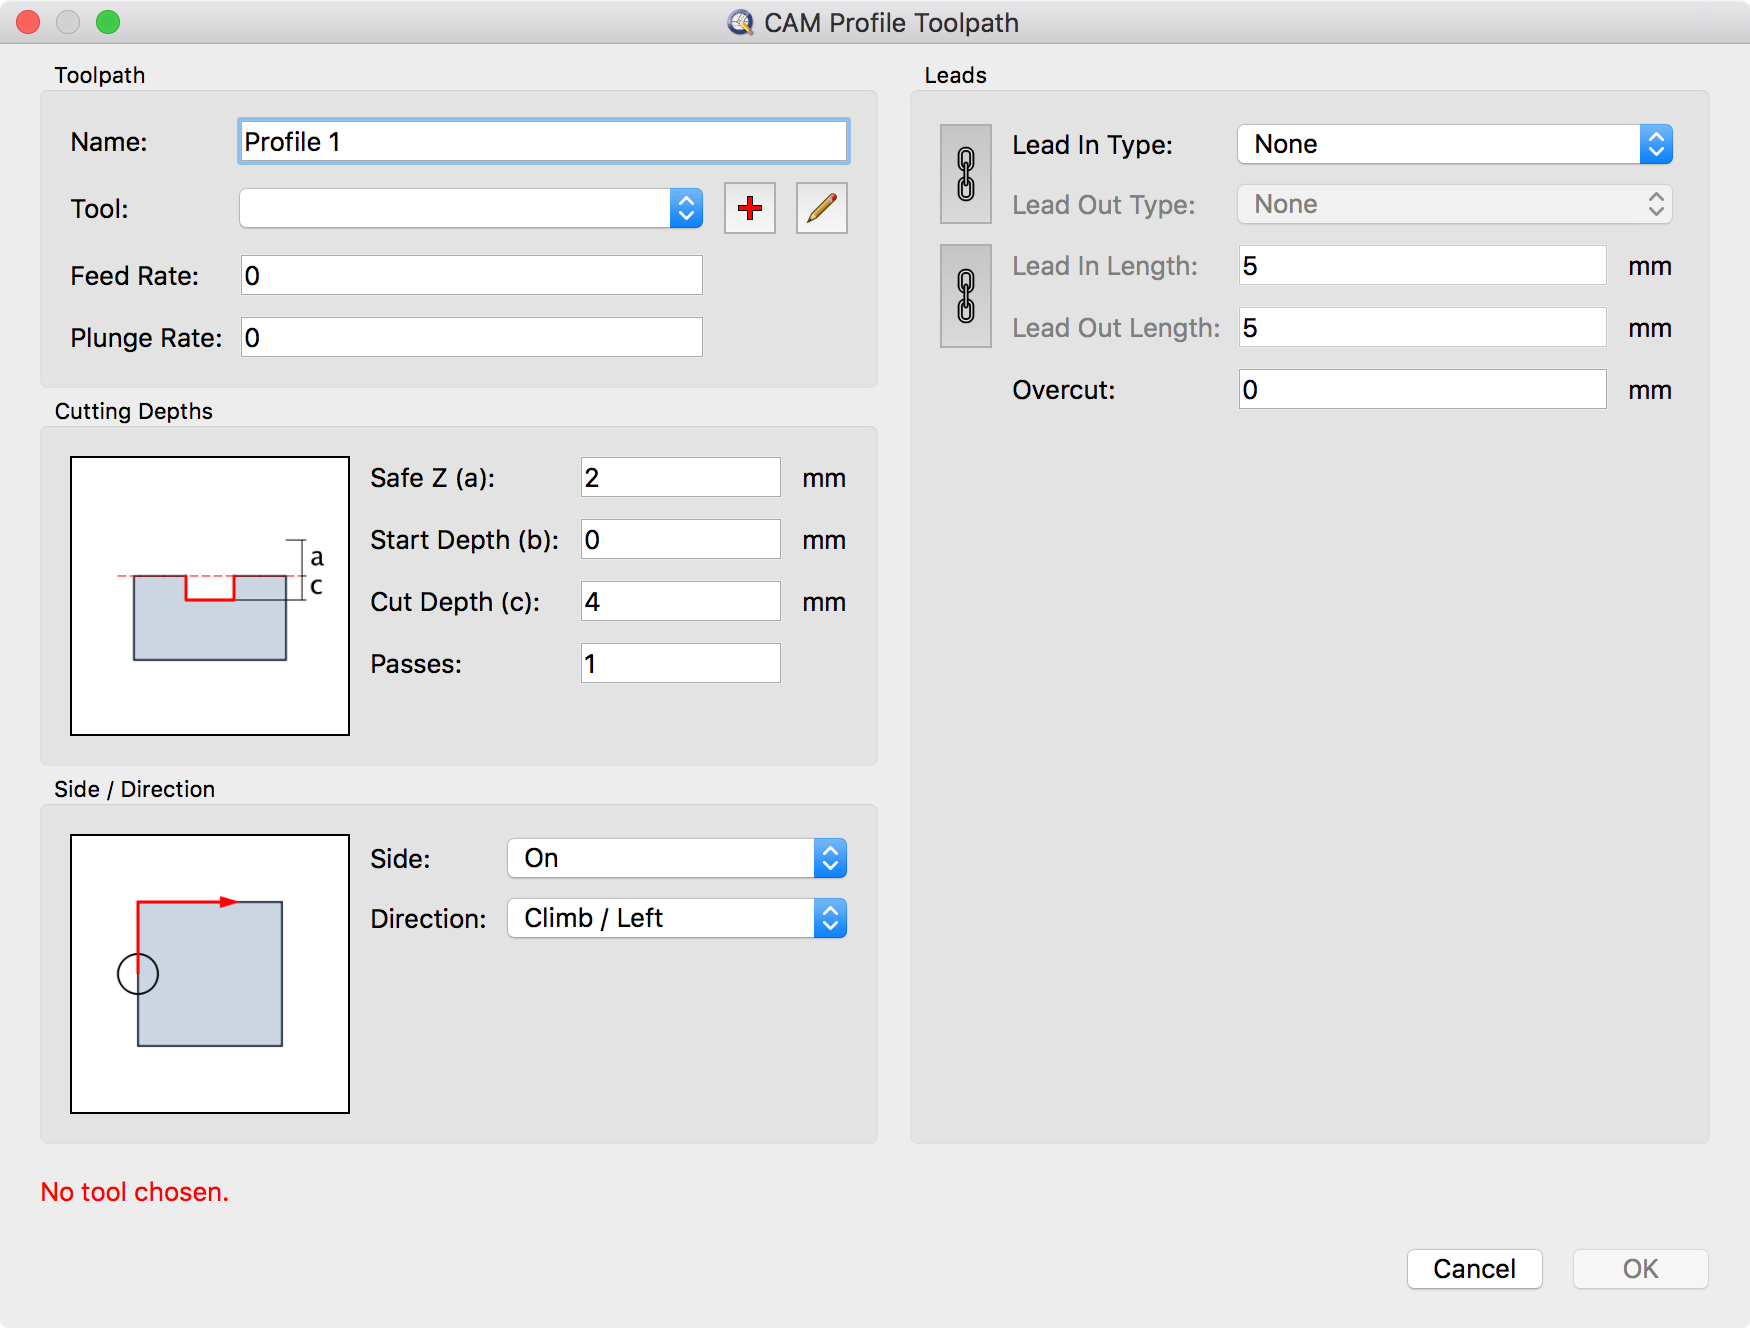
Task: Open the Direction dropdown
Action: pyautogui.click(x=677, y=918)
